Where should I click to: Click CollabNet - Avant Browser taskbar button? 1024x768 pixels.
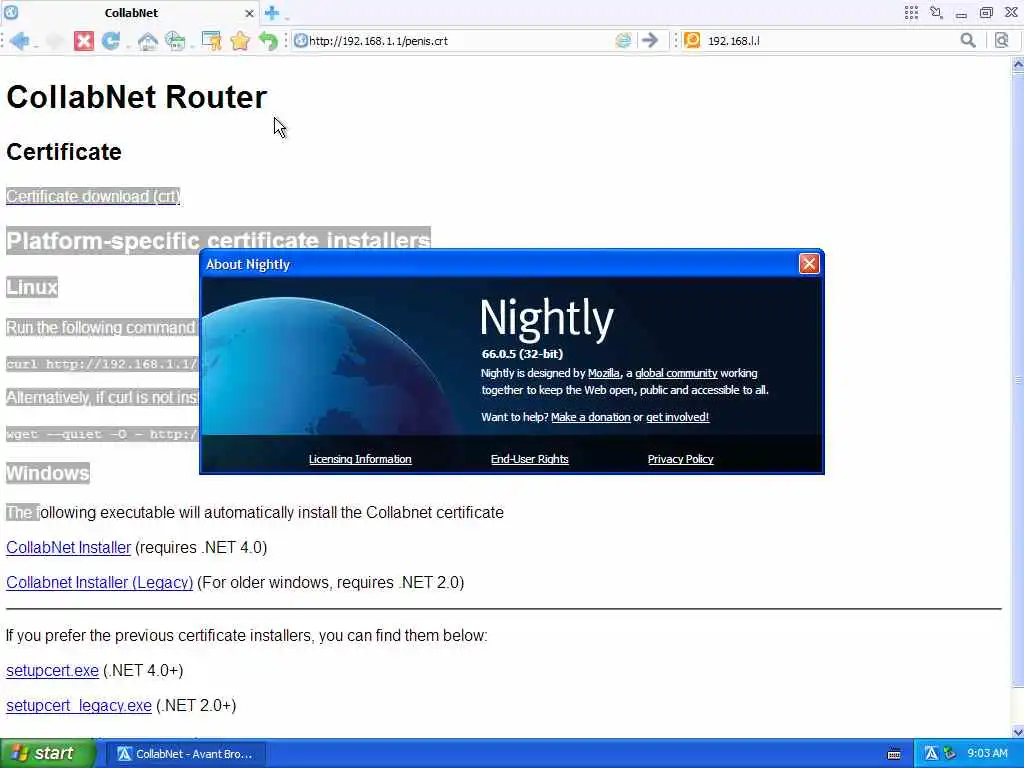pyautogui.click(x=185, y=754)
